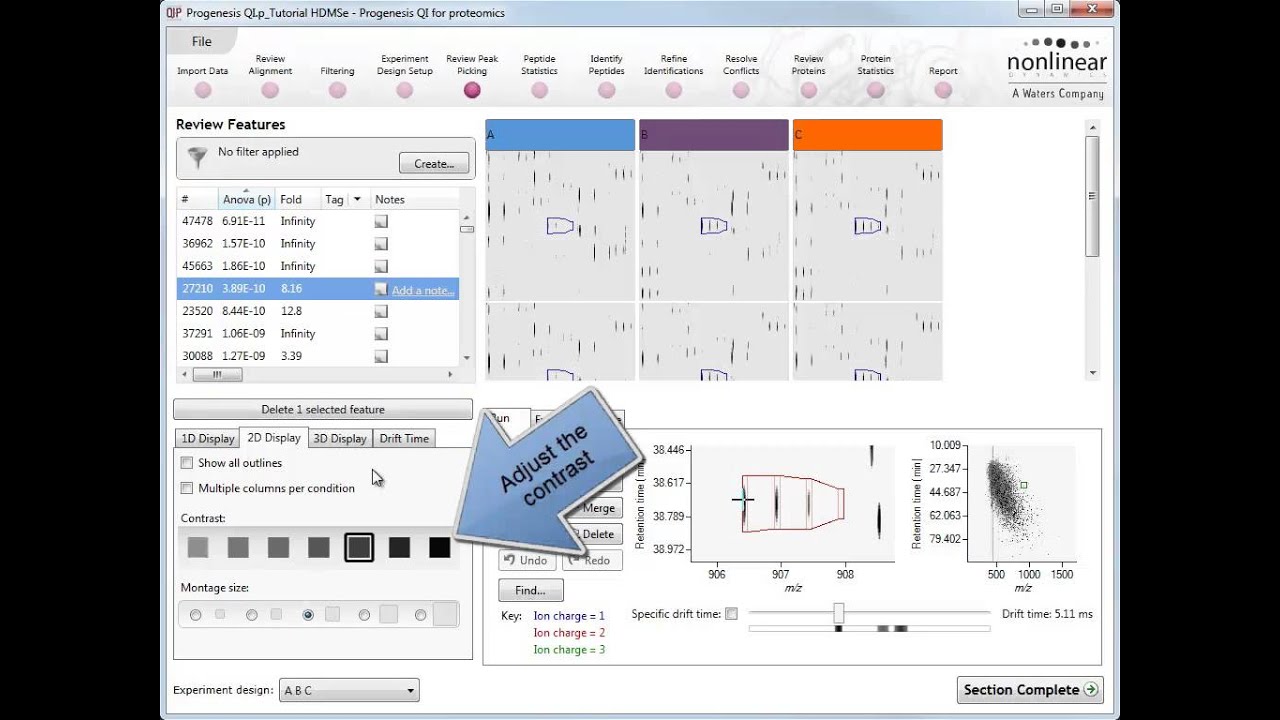The height and width of the screenshot is (720, 1280).
Task: Enable Show all outlines checkbox
Action: point(186,463)
